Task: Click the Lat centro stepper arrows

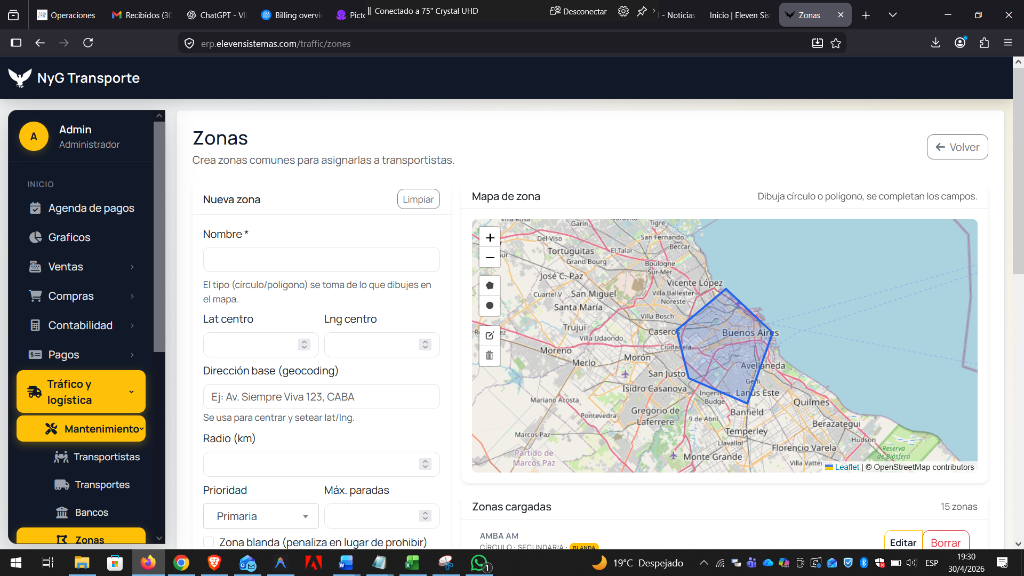Action: pos(304,344)
